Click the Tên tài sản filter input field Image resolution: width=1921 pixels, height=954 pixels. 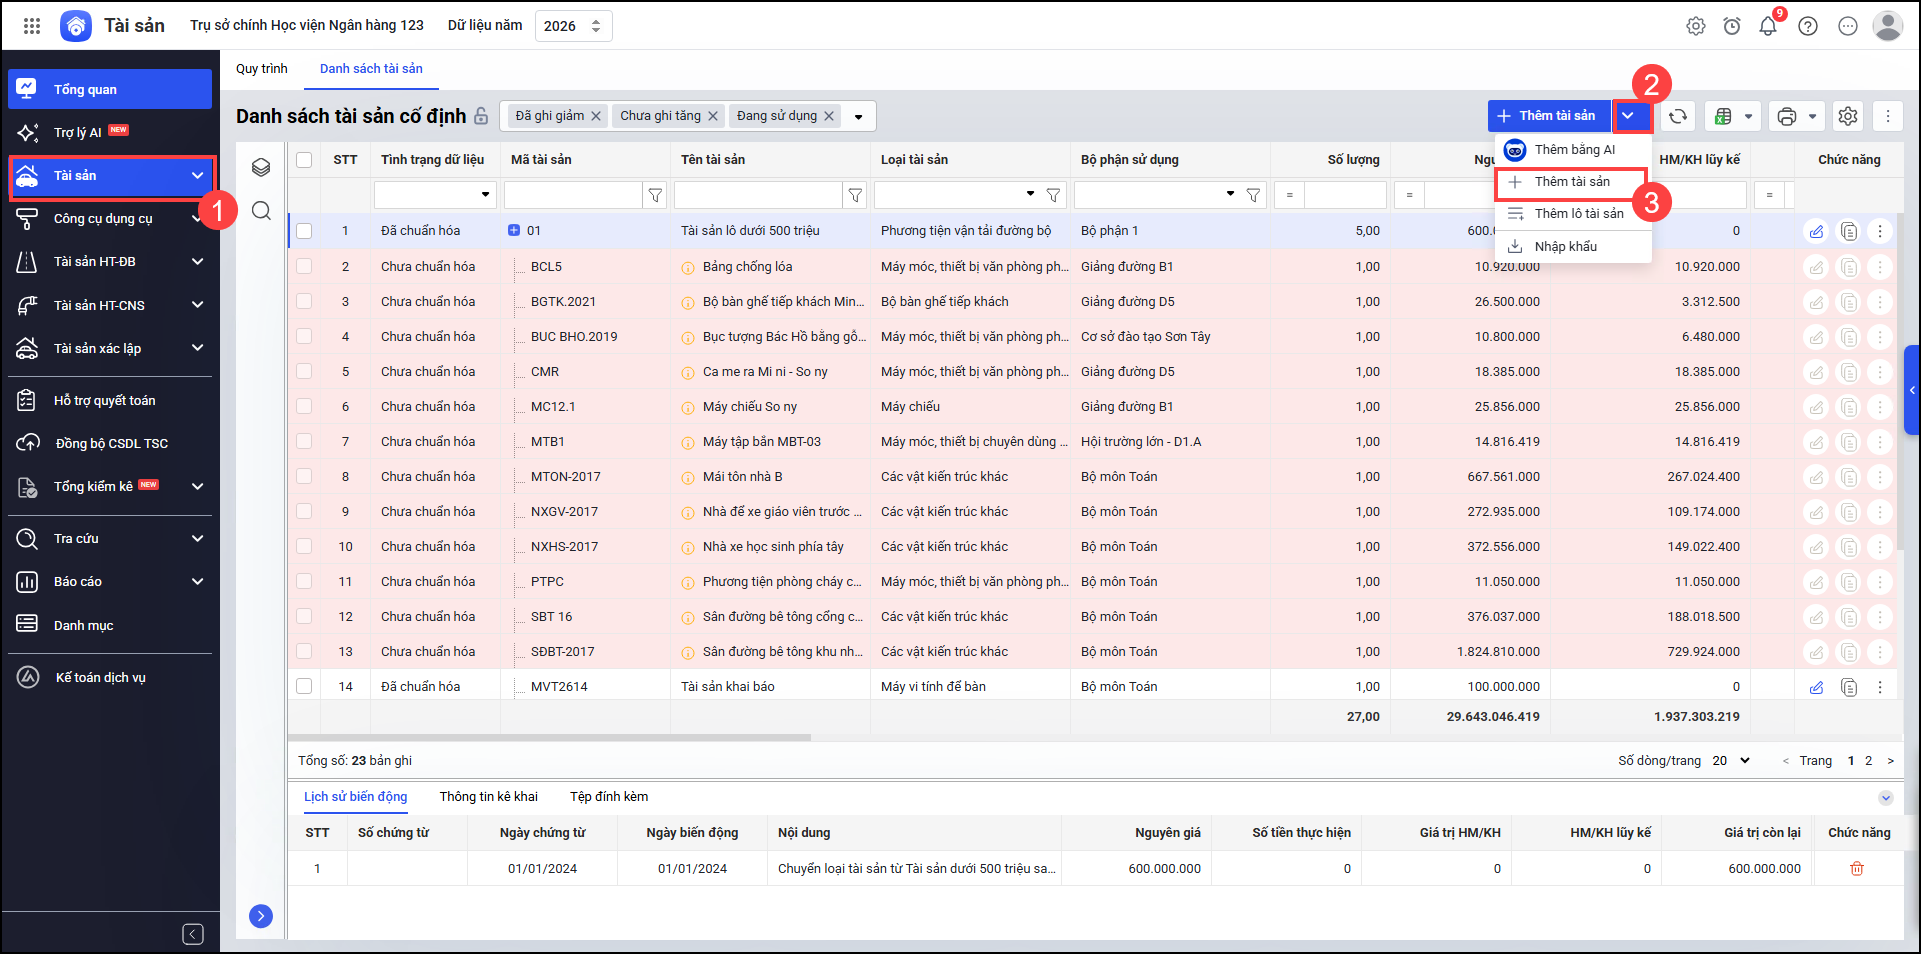pos(757,195)
